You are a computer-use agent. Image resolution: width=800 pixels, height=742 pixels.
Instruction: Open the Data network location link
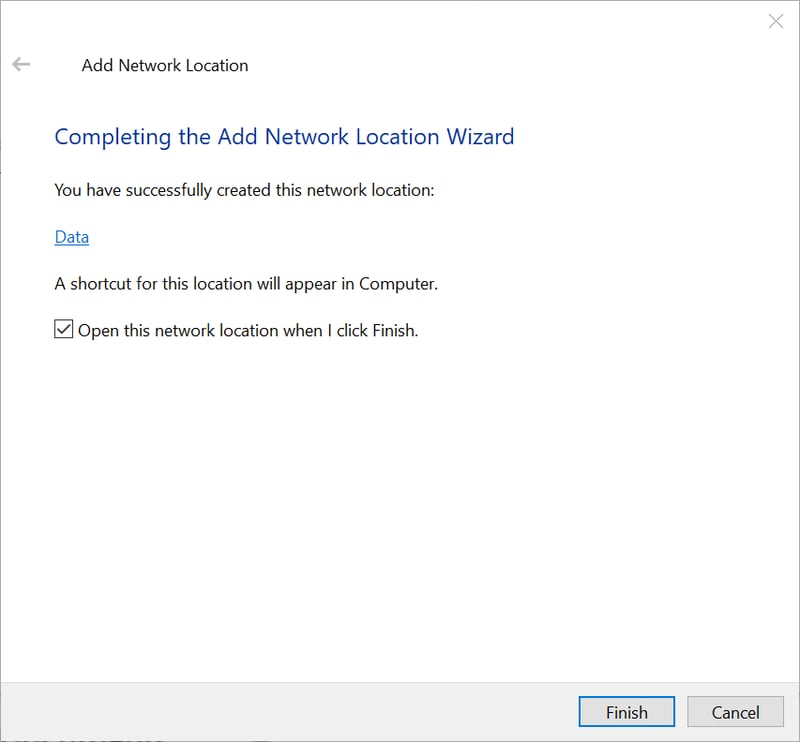[x=72, y=237]
